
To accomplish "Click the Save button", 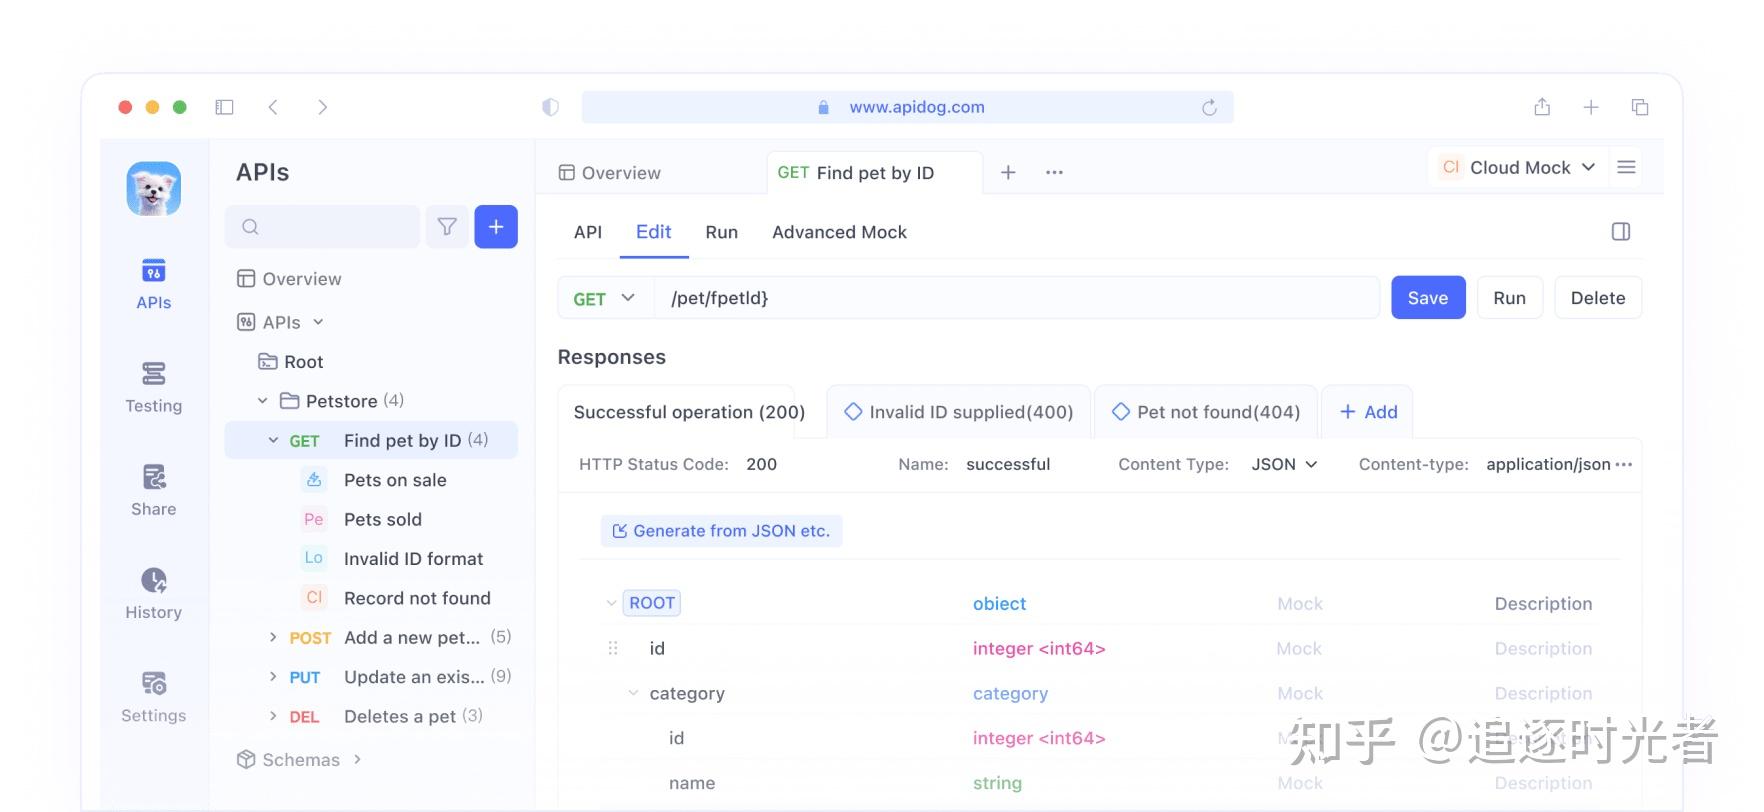I will click(x=1428, y=298).
